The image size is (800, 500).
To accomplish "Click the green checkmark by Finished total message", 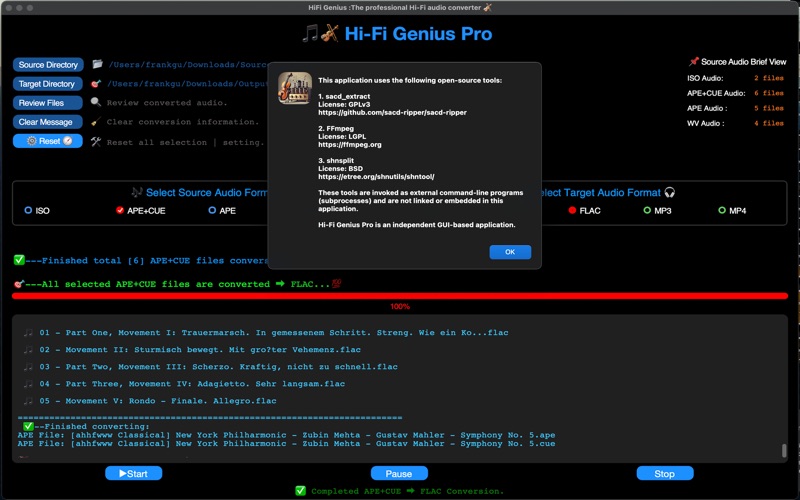I will point(19,260).
